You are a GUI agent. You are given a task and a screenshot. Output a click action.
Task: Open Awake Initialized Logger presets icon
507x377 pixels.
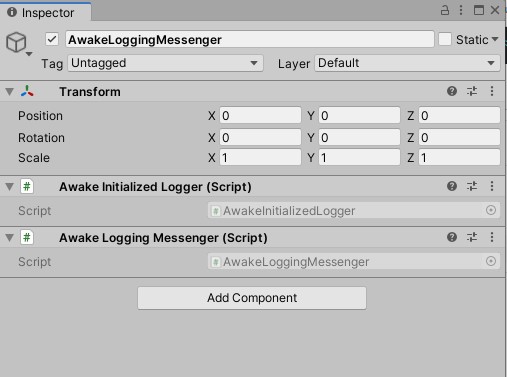click(x=472, y=186)
